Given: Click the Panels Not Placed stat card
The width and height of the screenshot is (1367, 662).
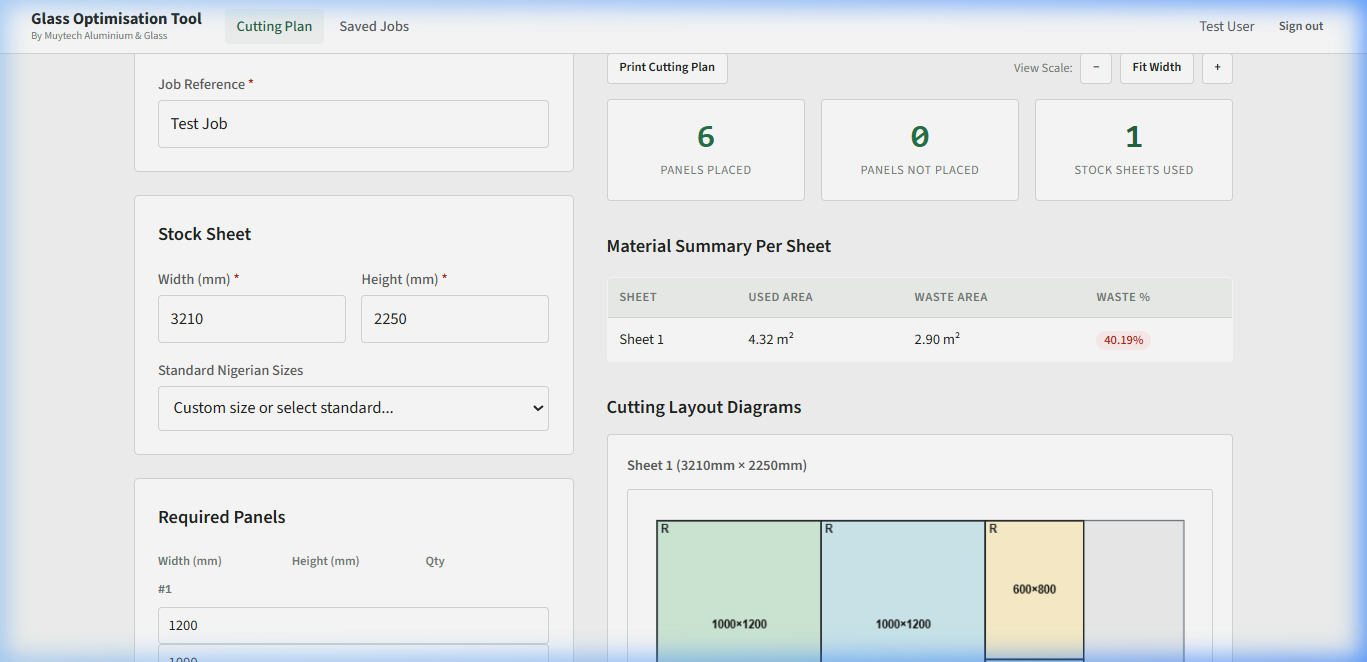Looking at the screenshot, I should pos(920,150).
